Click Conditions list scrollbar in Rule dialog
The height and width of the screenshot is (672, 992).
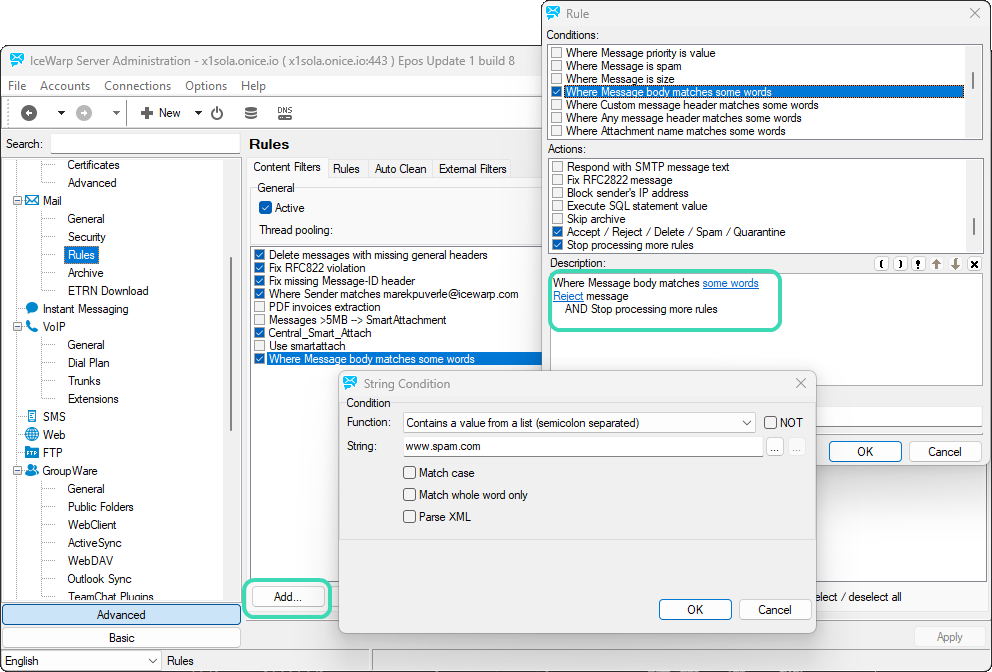point(973,80)
